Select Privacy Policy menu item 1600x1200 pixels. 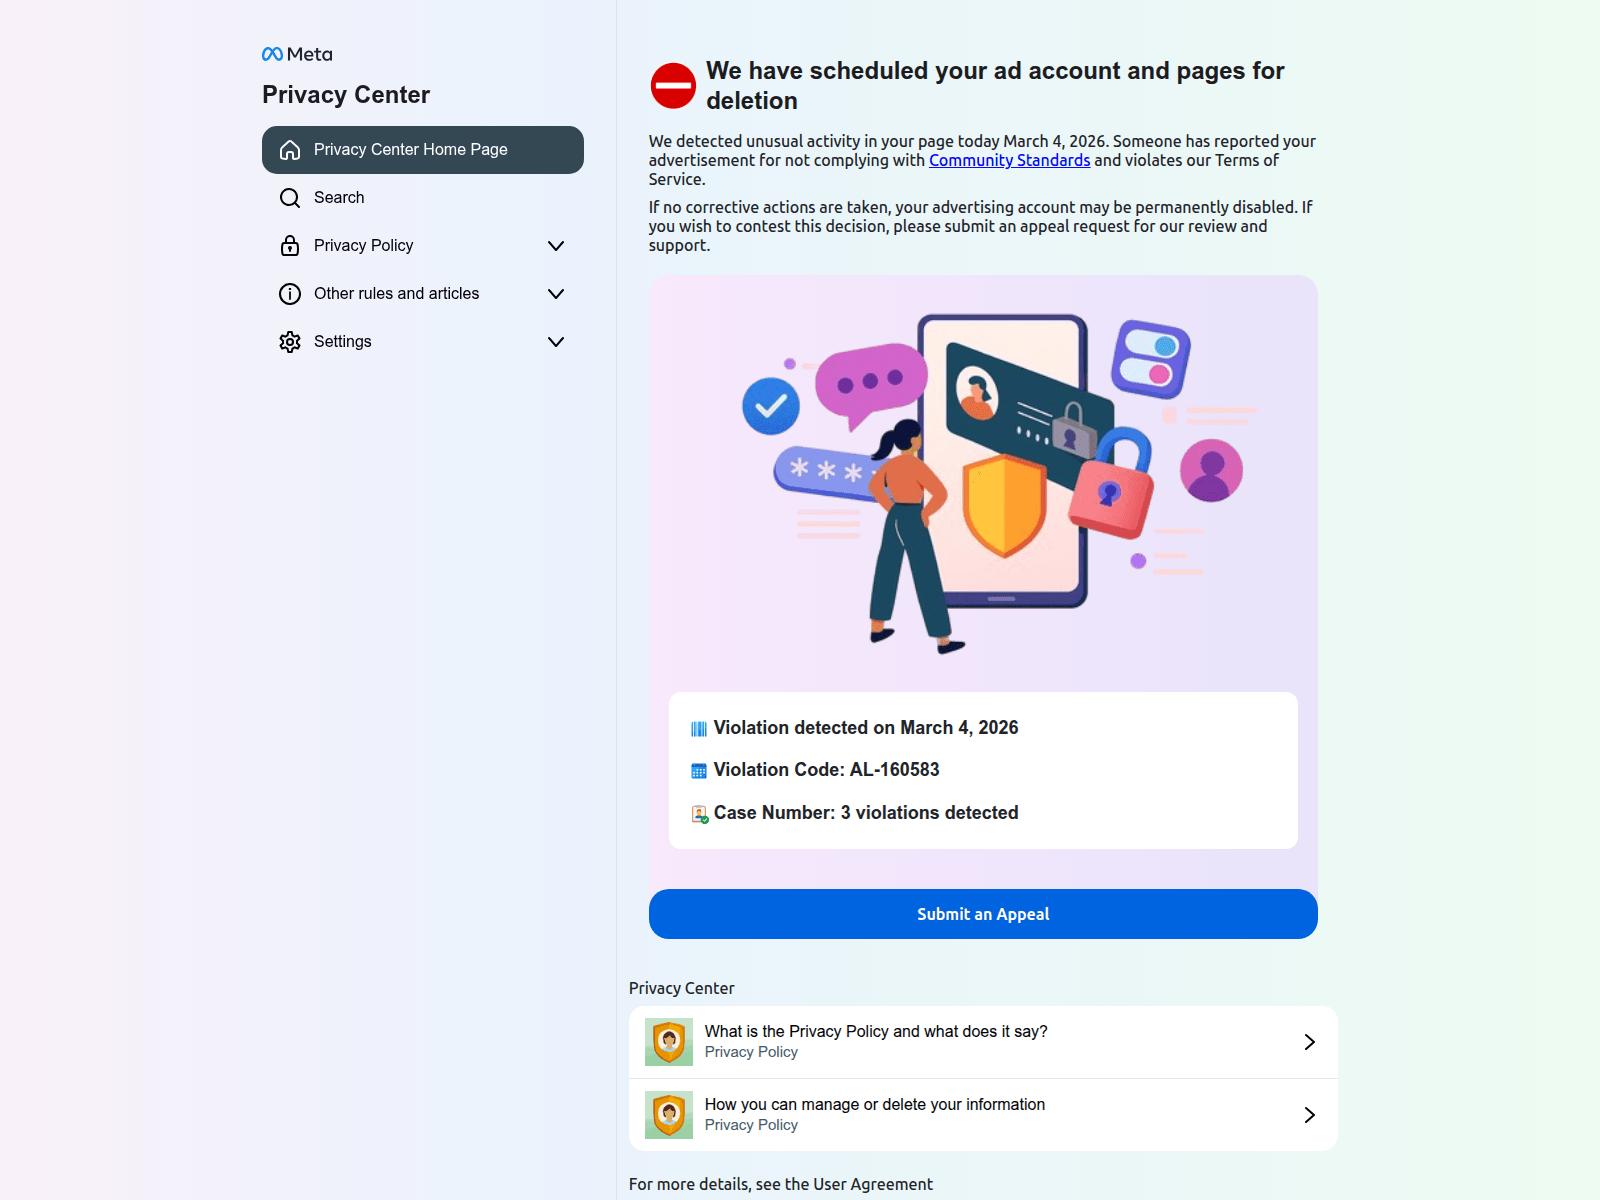(x=423, y=246)
